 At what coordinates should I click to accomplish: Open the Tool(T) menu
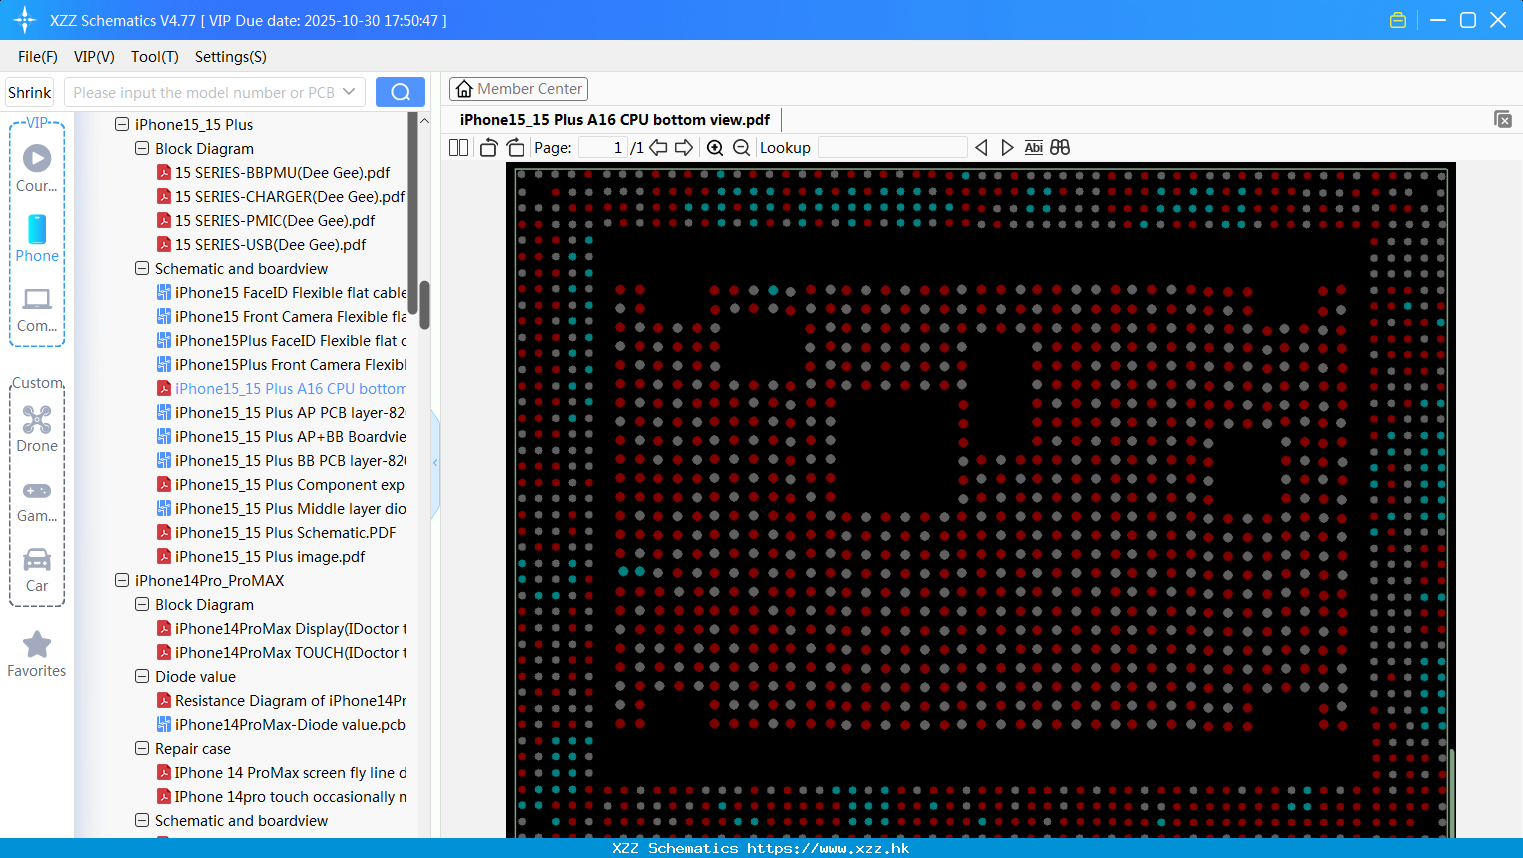[155, 57]
